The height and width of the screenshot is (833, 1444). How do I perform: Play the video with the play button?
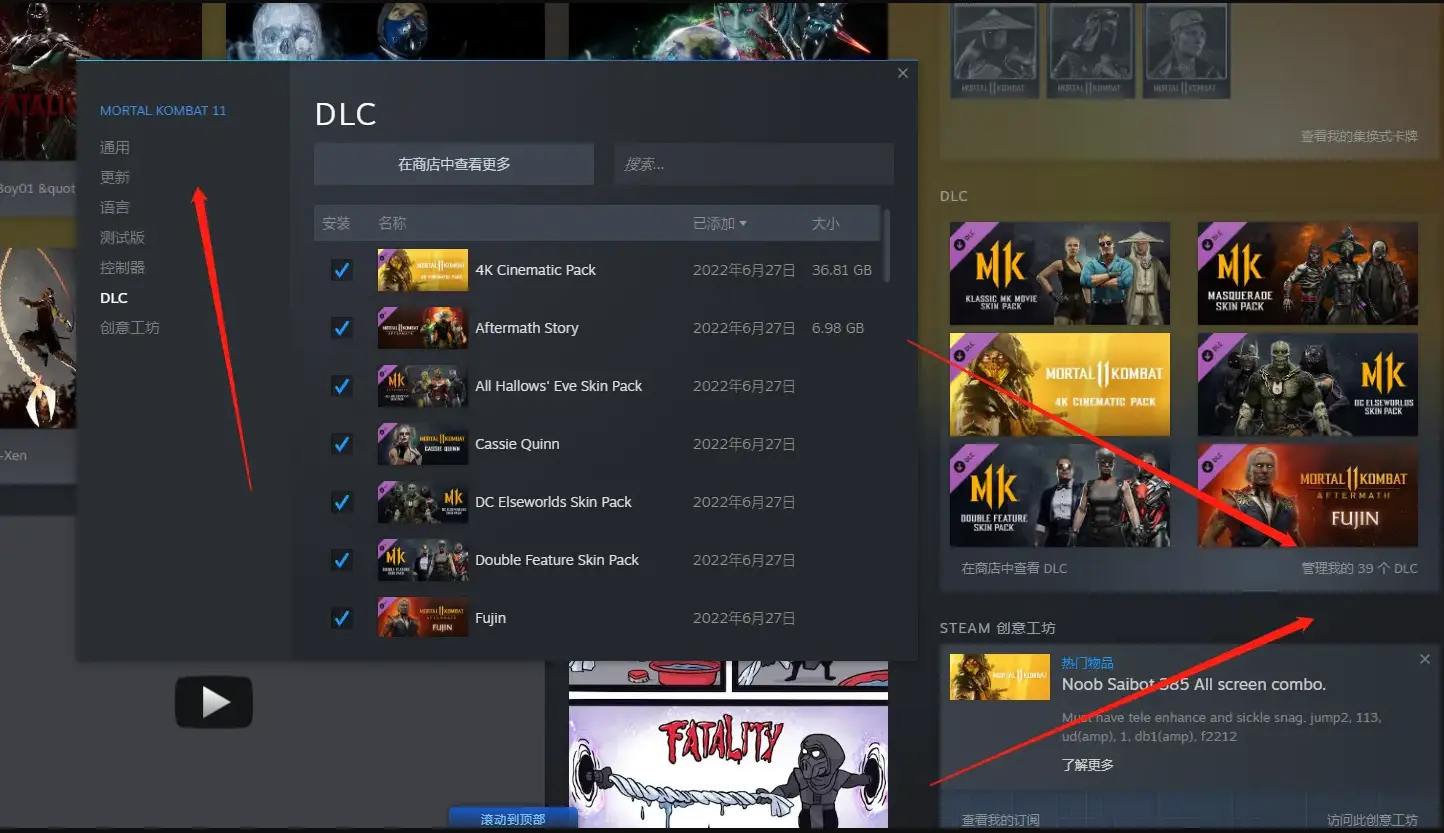(214, 702)
